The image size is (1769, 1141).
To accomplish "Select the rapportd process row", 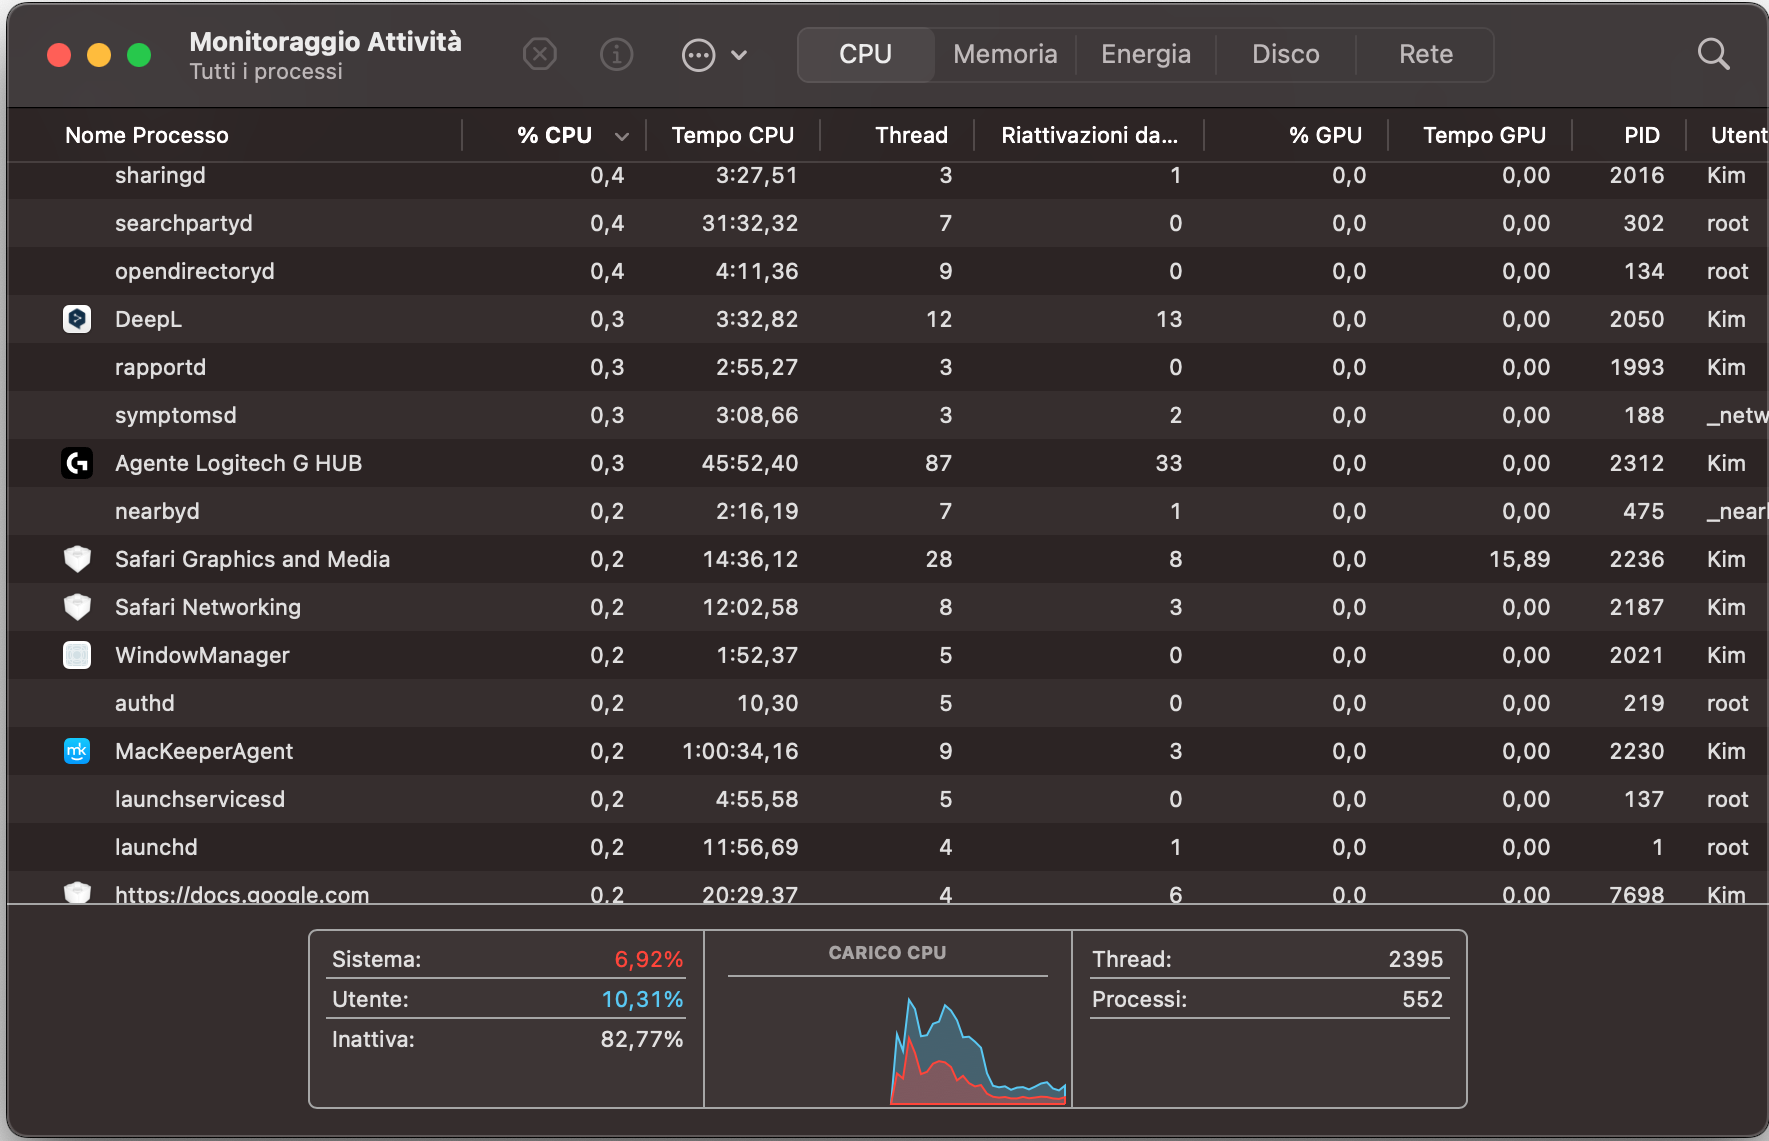I will 888,367.
